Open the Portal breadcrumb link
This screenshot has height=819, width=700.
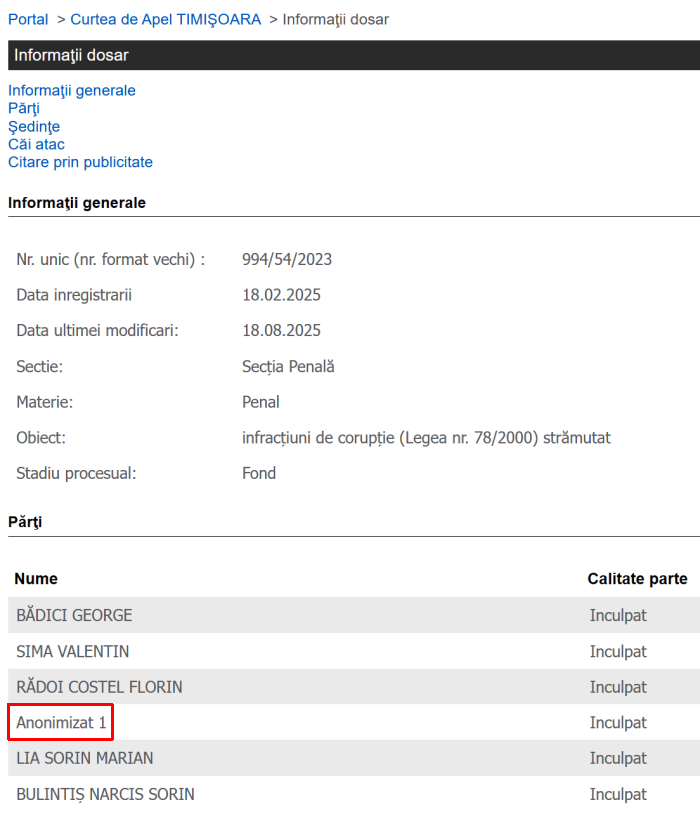[28, 20]
